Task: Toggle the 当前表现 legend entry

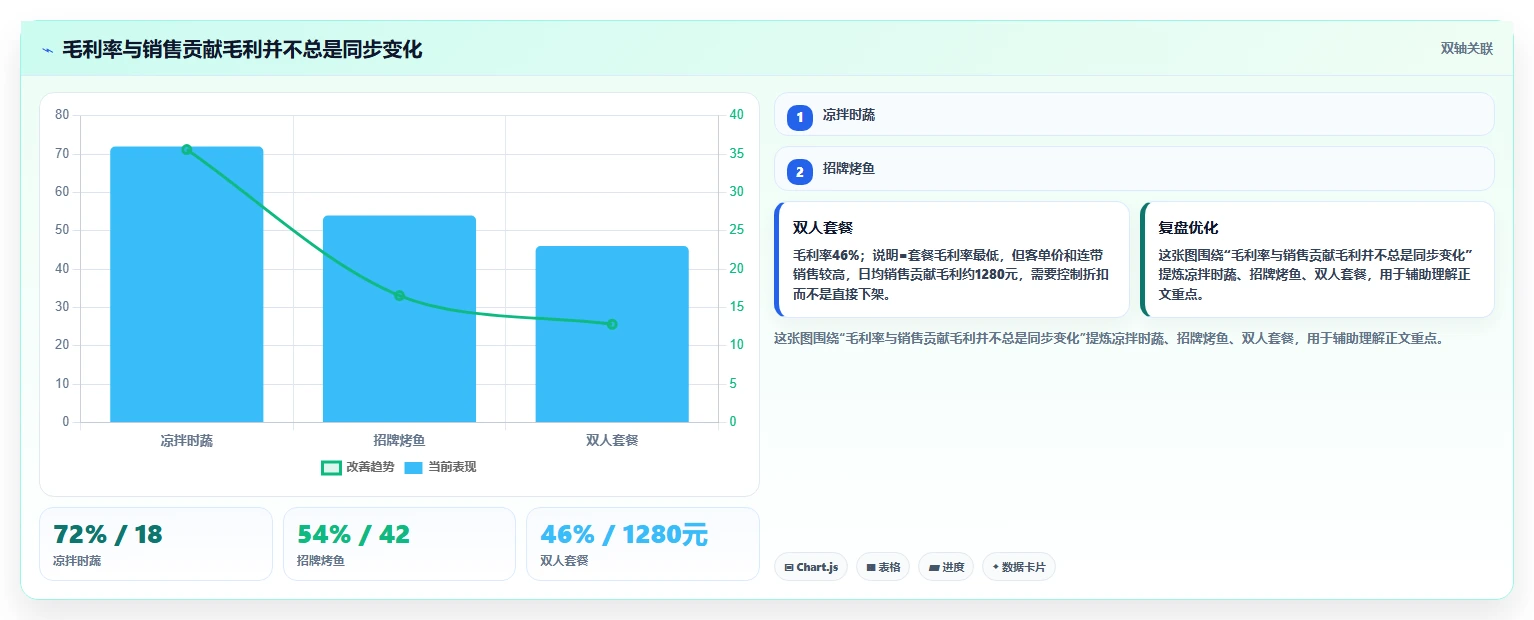Action: (441, 467)
